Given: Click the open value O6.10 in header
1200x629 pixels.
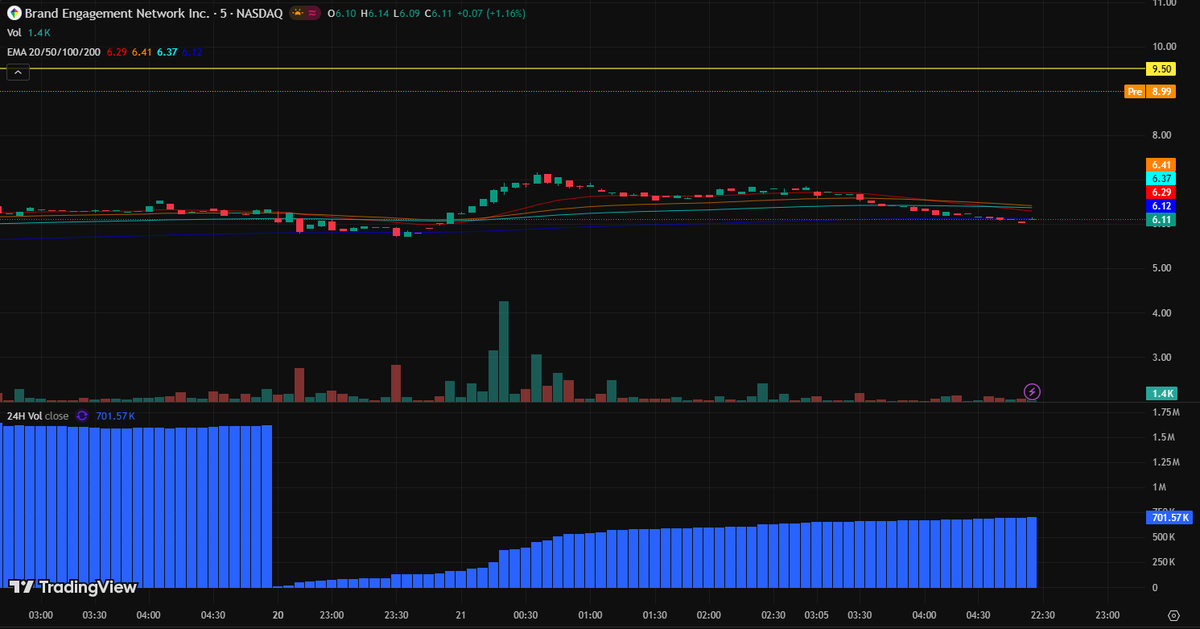Looking at the screenshot, I should pyautogui.click(x=343, y=14).
